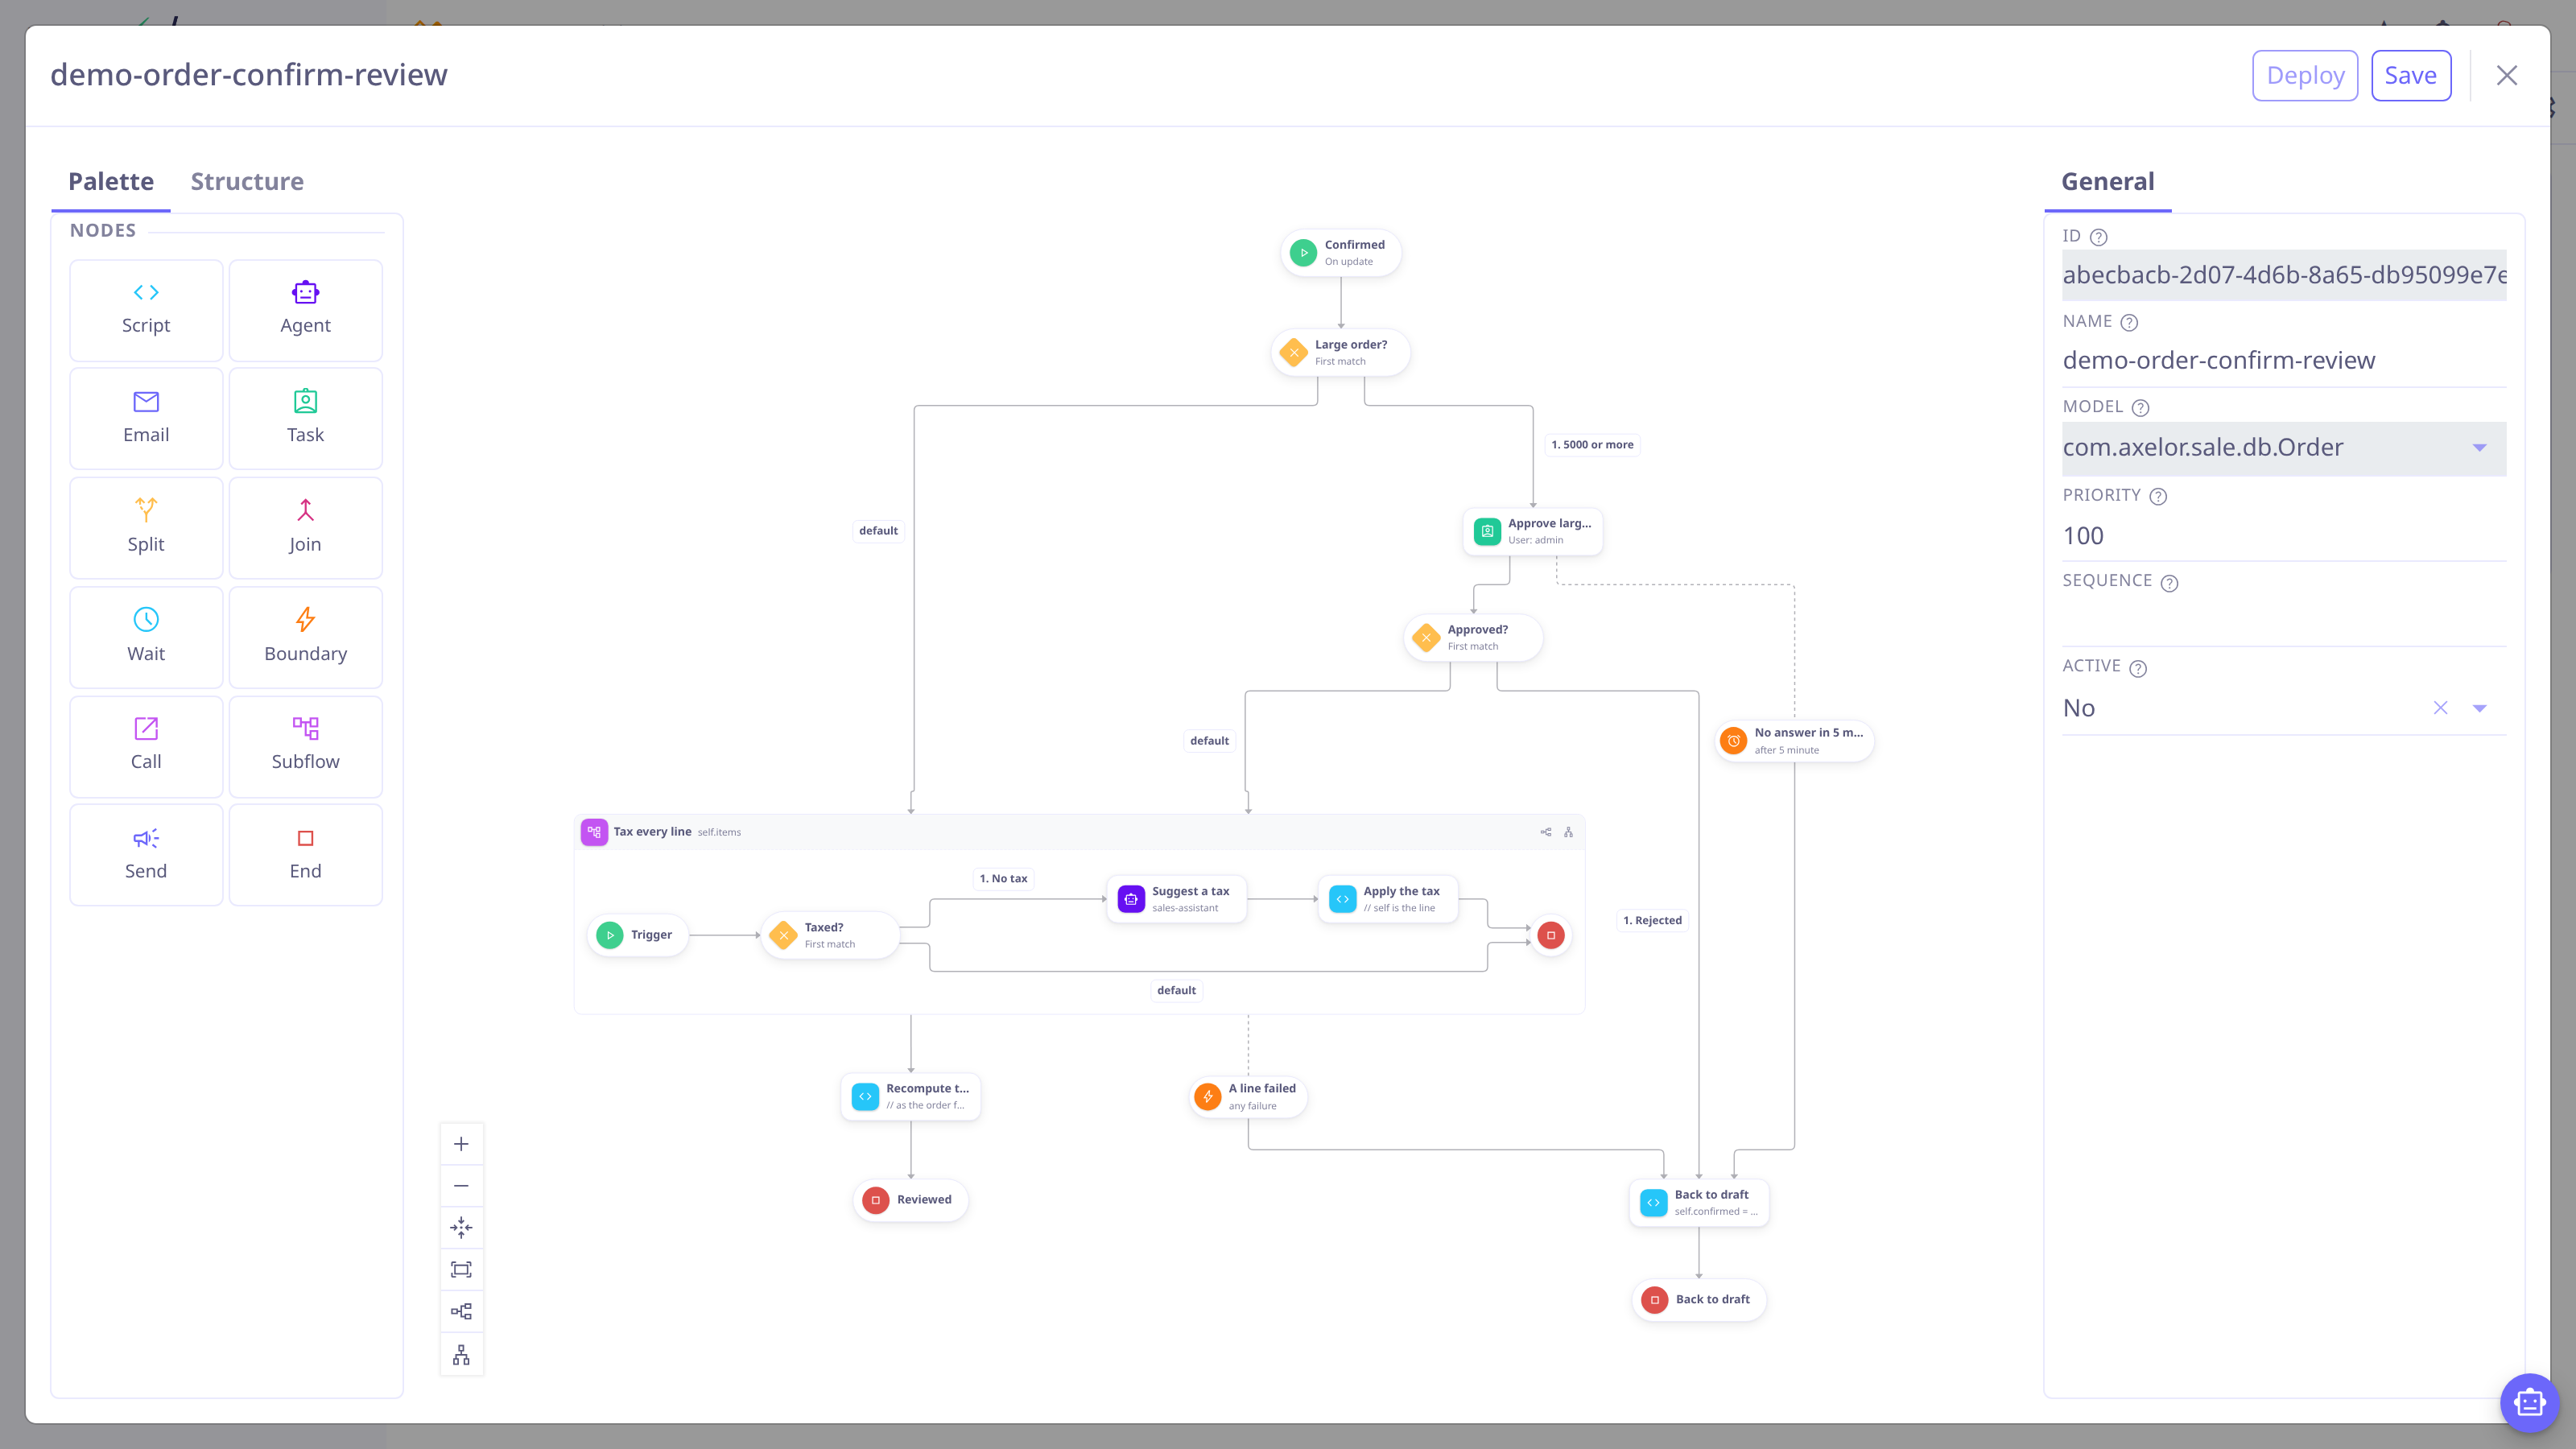Select the Confirmed start node
This screenshot has width=2576, height=1449.
pyautogui.click(x=1341, y=252)
